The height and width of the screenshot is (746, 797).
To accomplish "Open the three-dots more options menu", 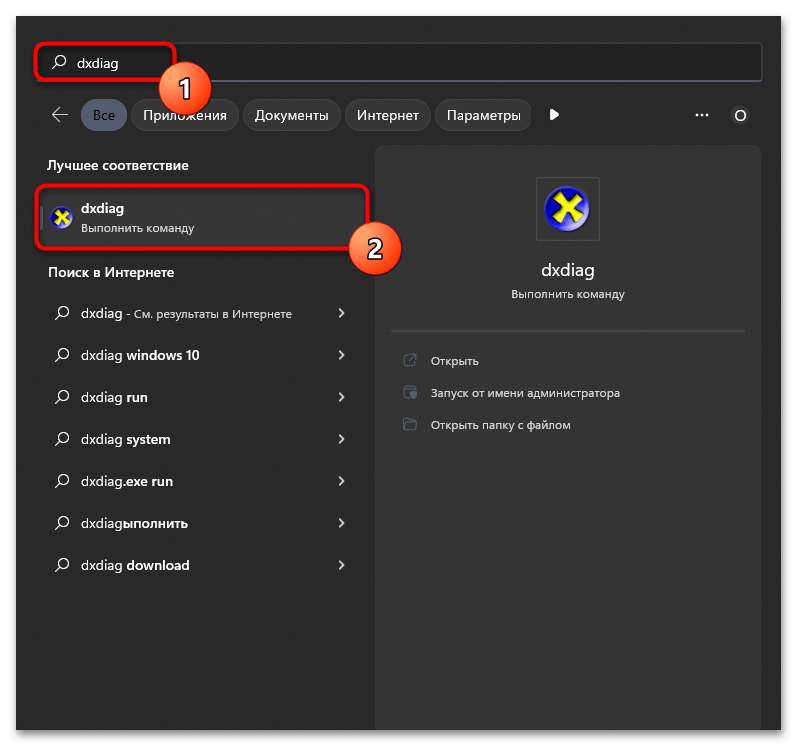I will (x=702, y=115).
